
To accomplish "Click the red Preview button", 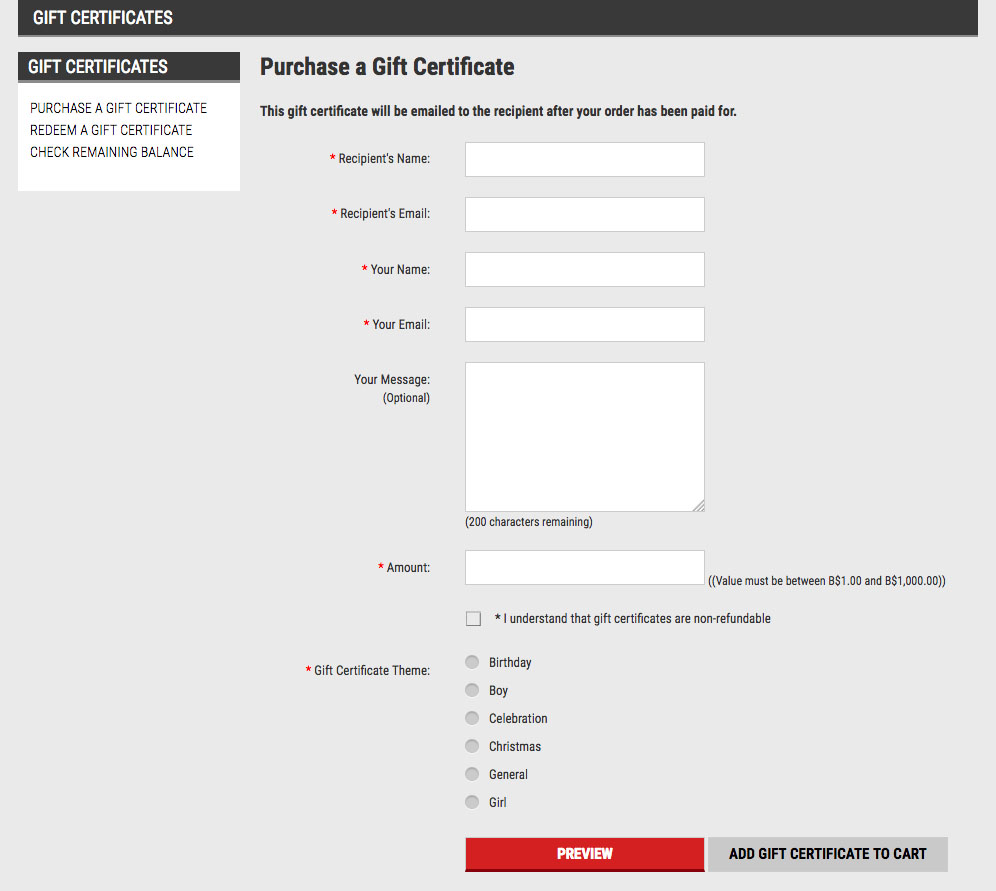I will pos(584,854).
